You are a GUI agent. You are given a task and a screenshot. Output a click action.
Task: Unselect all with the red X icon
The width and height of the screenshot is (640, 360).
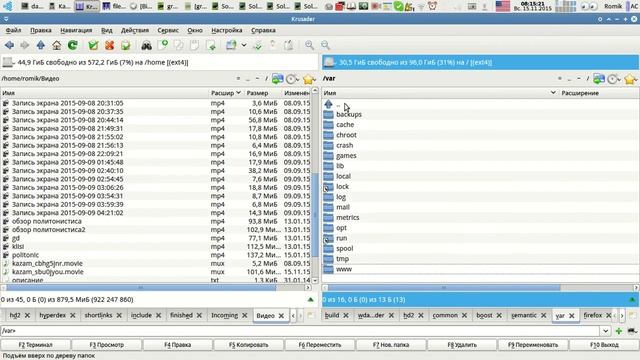click(109, 45)
